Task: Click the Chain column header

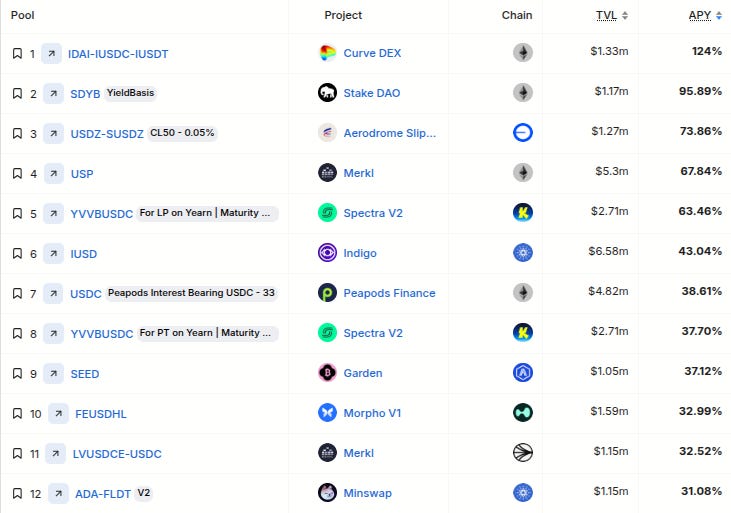Action: pyautogui.click(x=517, y=15)
